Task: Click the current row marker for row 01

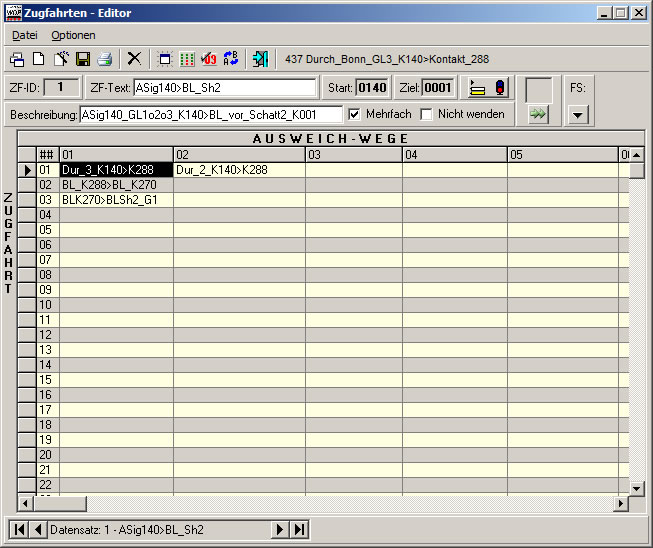Action: (27, 170)
